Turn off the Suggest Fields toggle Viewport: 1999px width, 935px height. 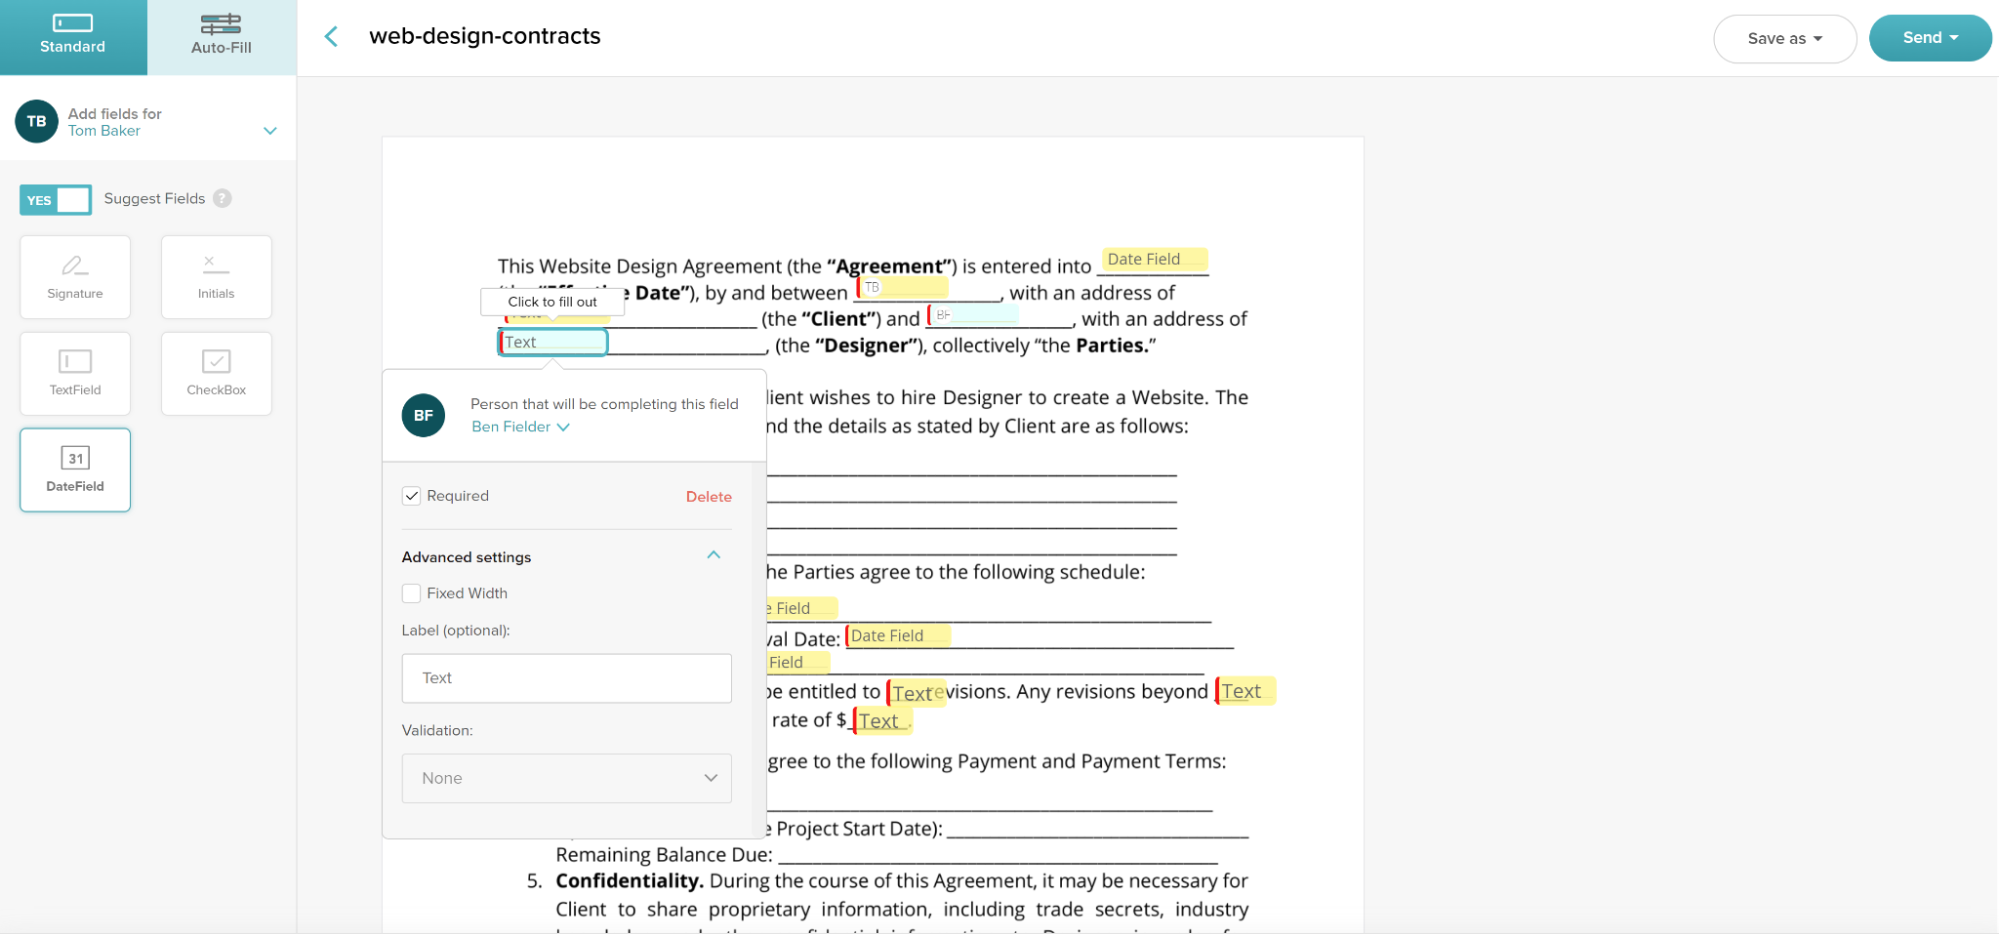55,200
